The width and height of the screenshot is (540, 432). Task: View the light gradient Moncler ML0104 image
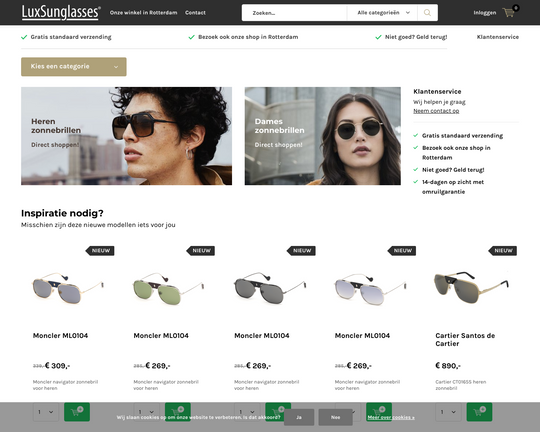click(370, 288)
